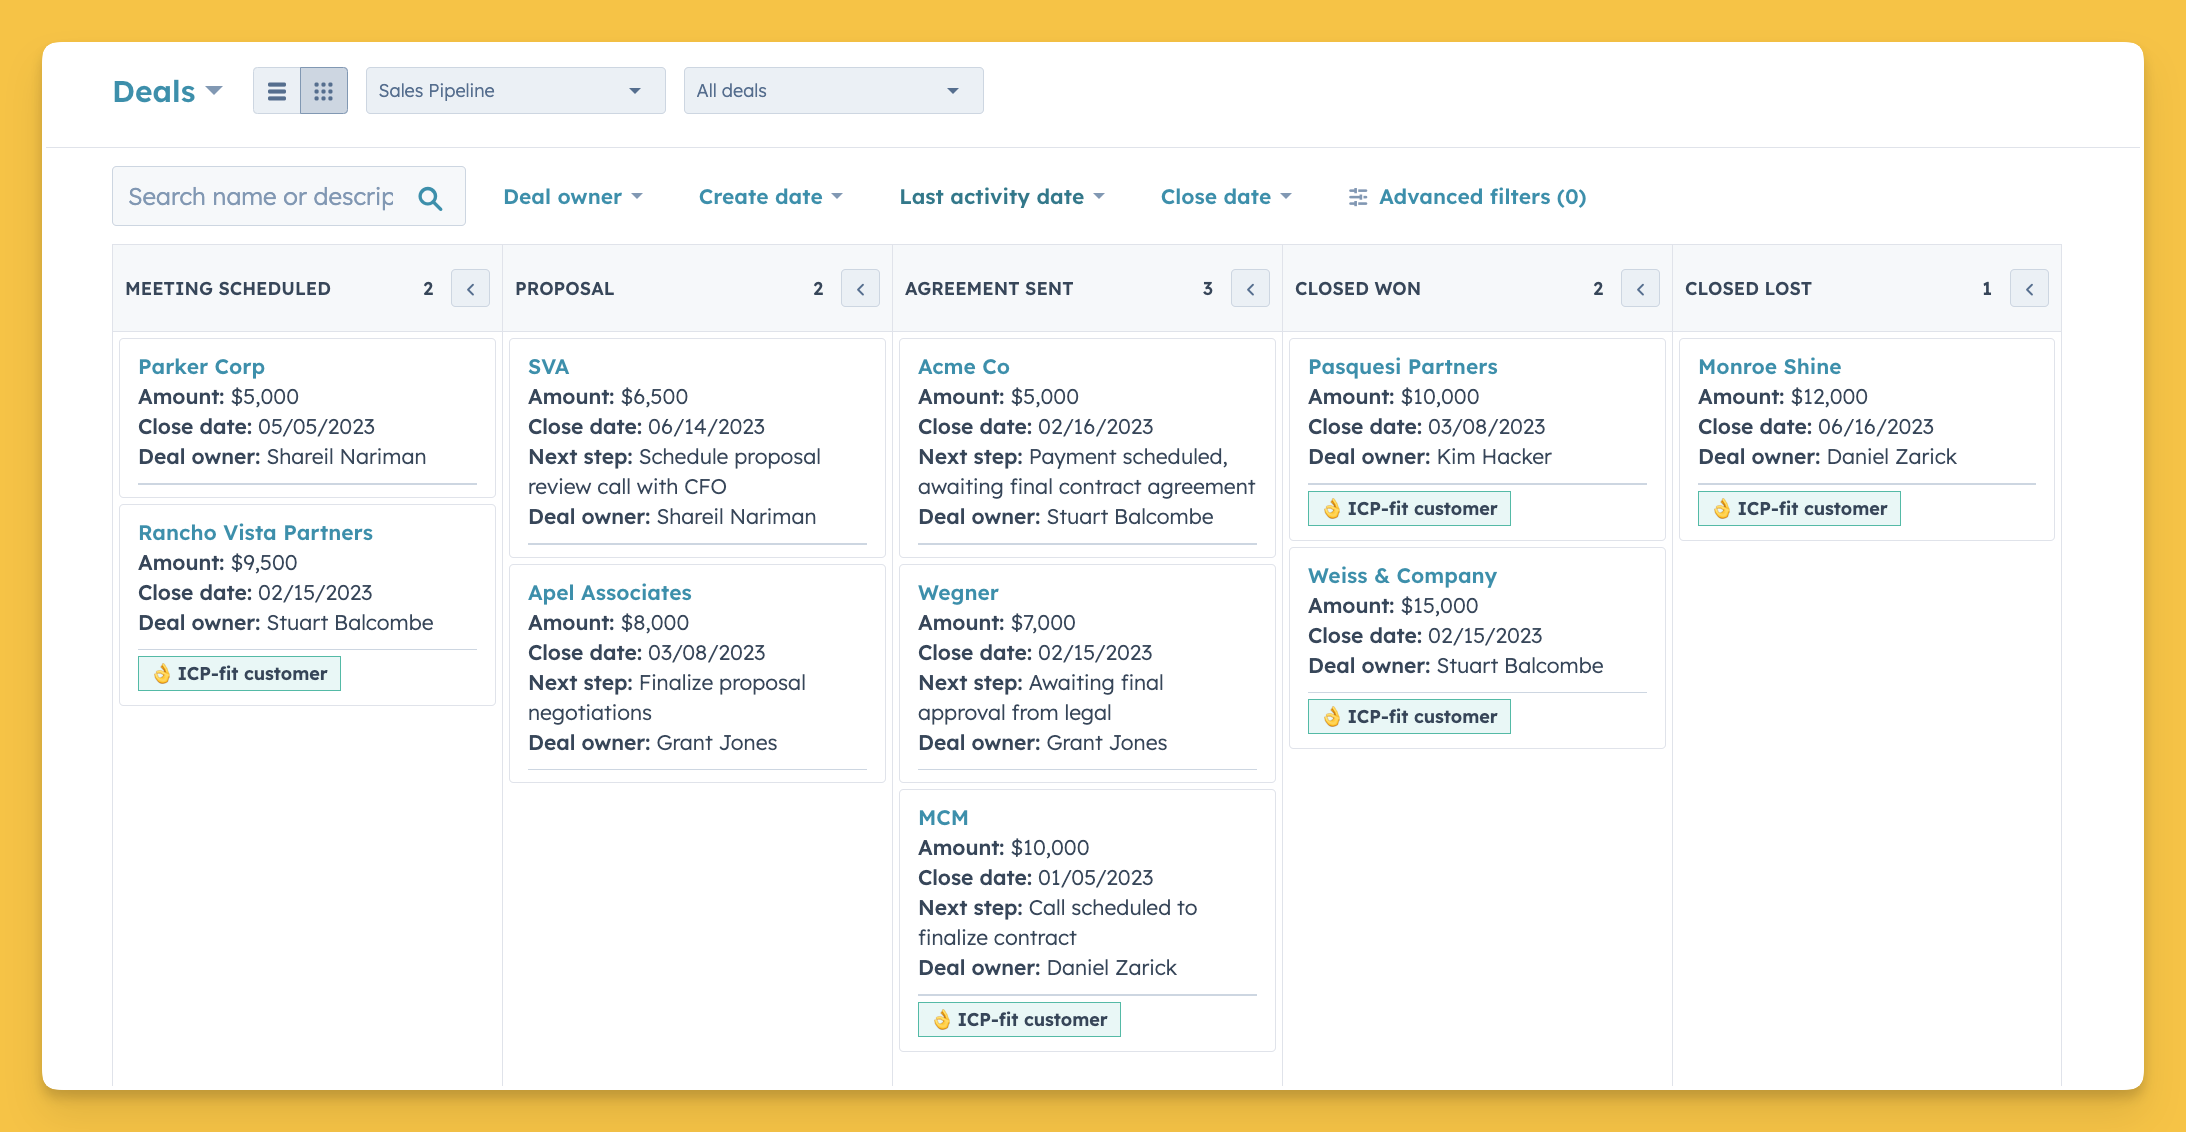The width and height of the screenshot is (2186, 1132).
Task: Click the search magnifier icon
Action: [431, 196]
